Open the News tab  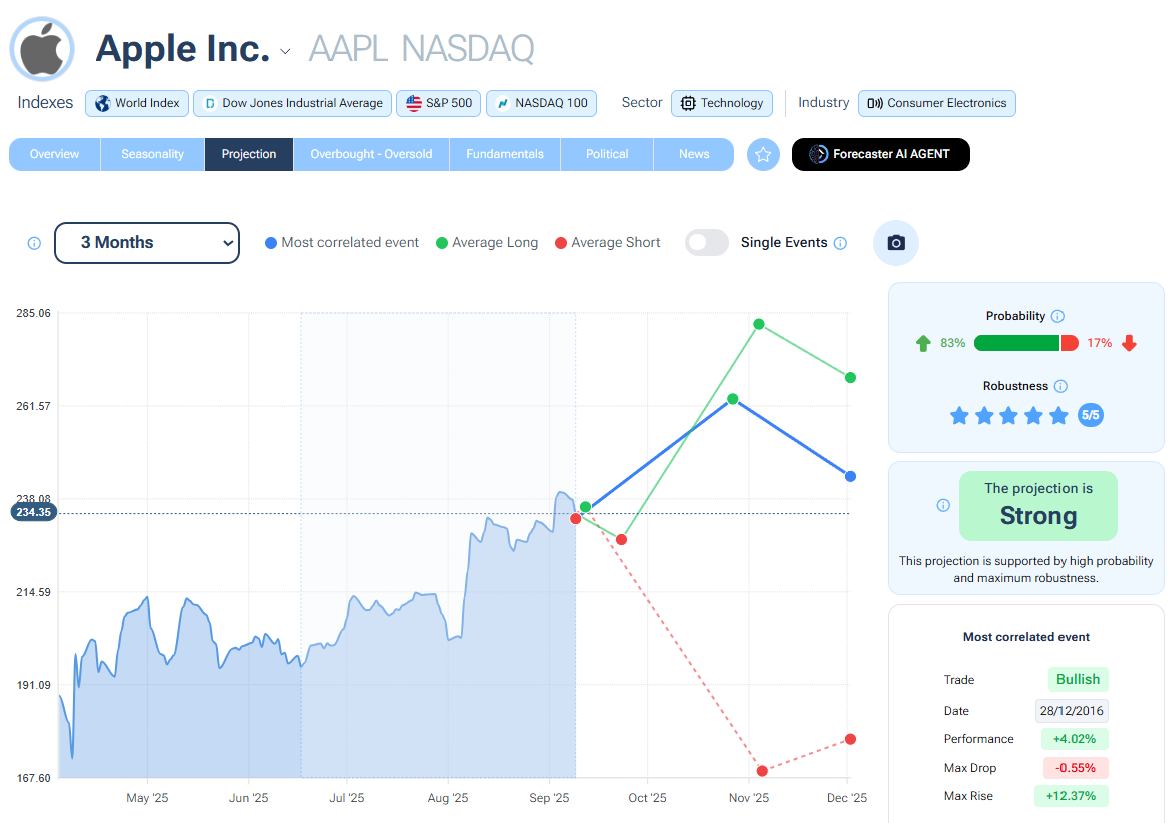694,154
